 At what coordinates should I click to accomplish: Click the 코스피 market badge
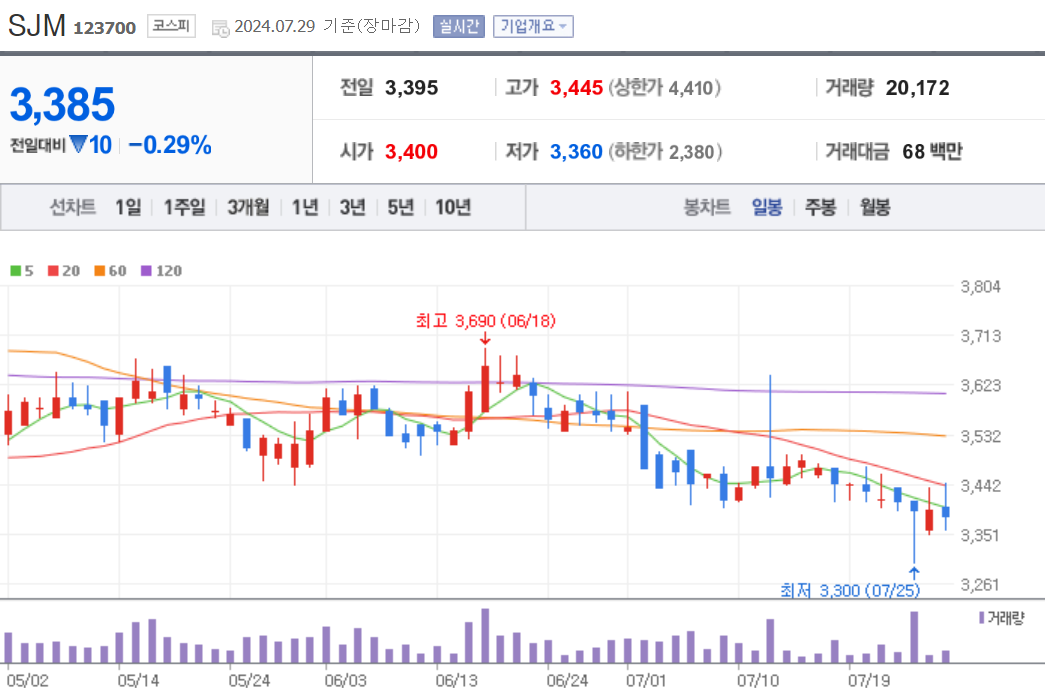[171, 26]
